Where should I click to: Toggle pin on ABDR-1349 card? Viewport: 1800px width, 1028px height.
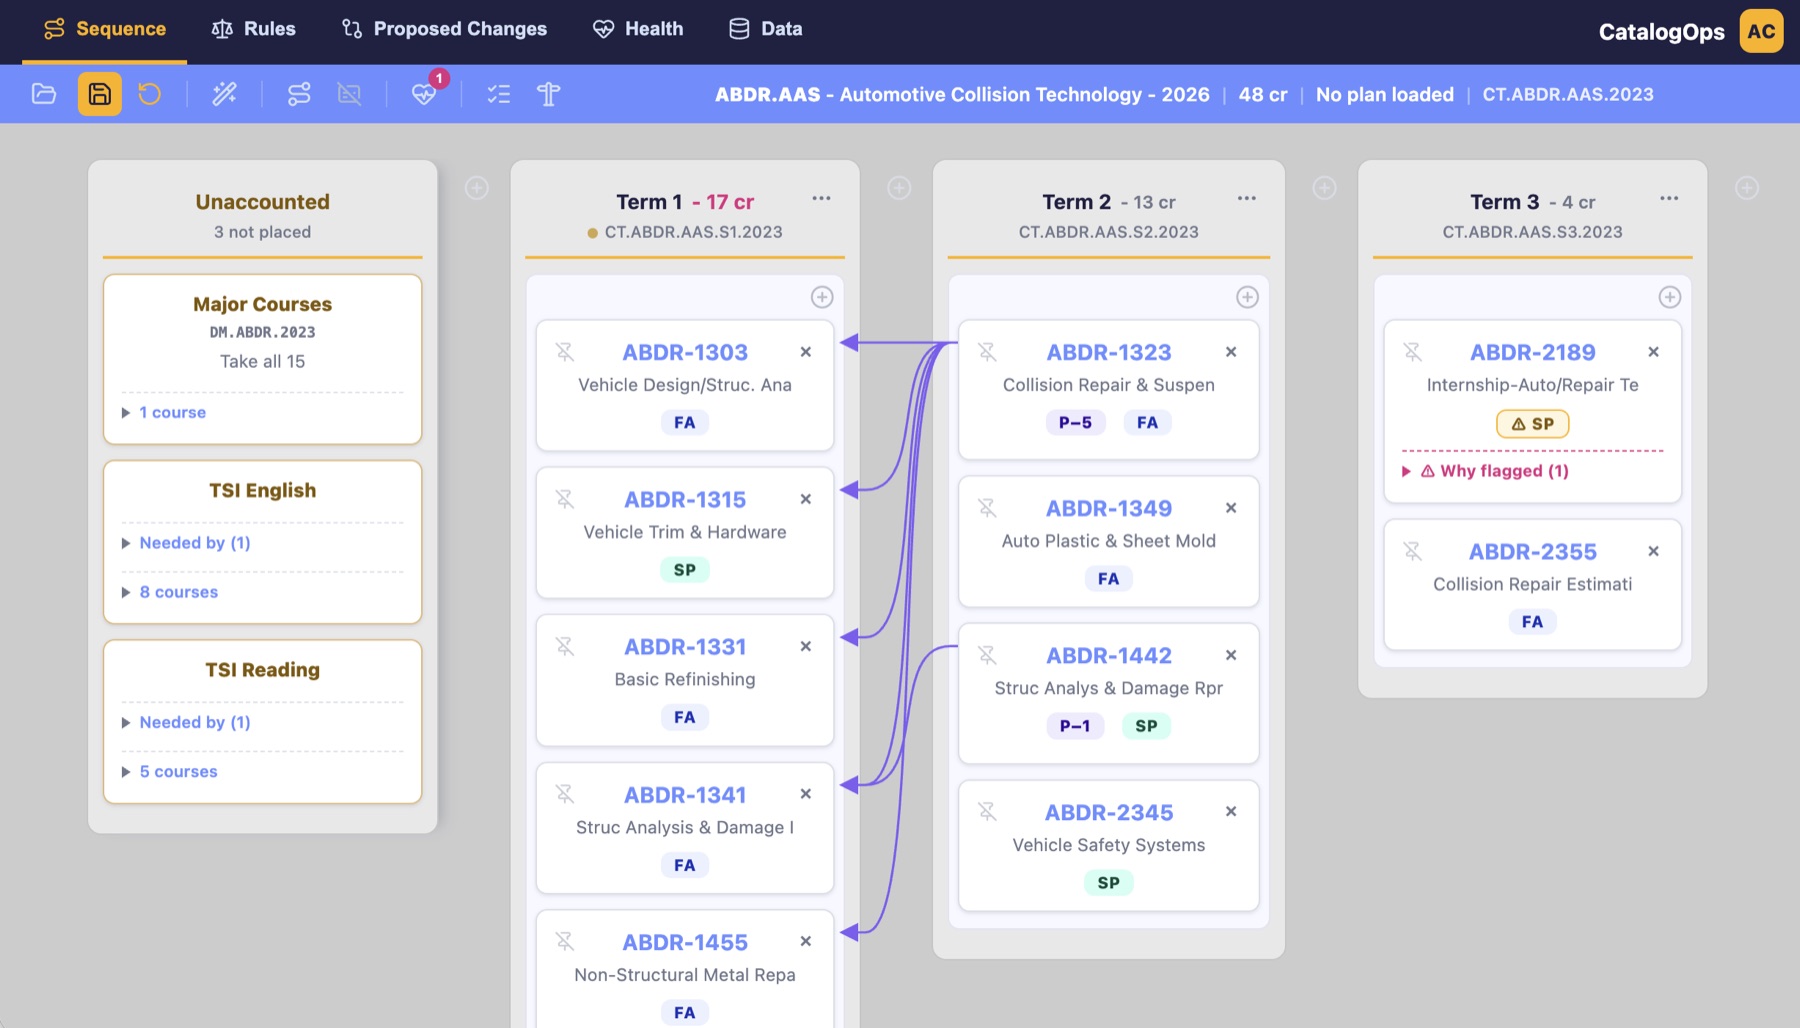[987, 508]
